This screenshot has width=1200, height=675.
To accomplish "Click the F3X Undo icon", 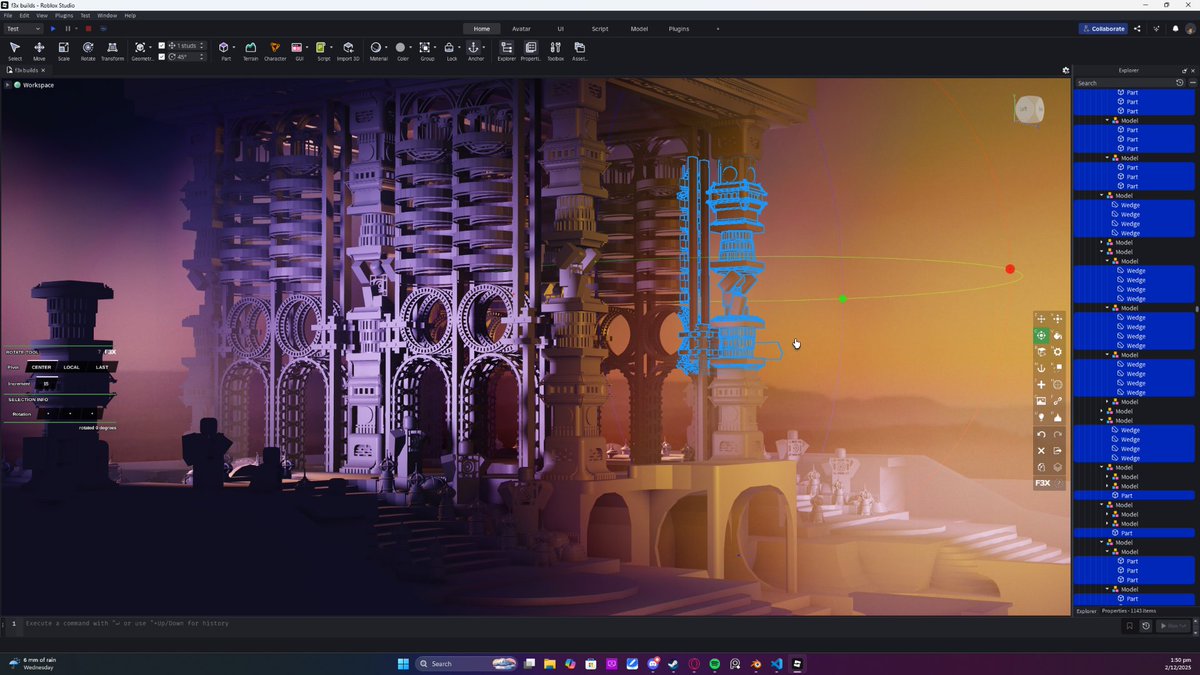I will click(1042, 434).
